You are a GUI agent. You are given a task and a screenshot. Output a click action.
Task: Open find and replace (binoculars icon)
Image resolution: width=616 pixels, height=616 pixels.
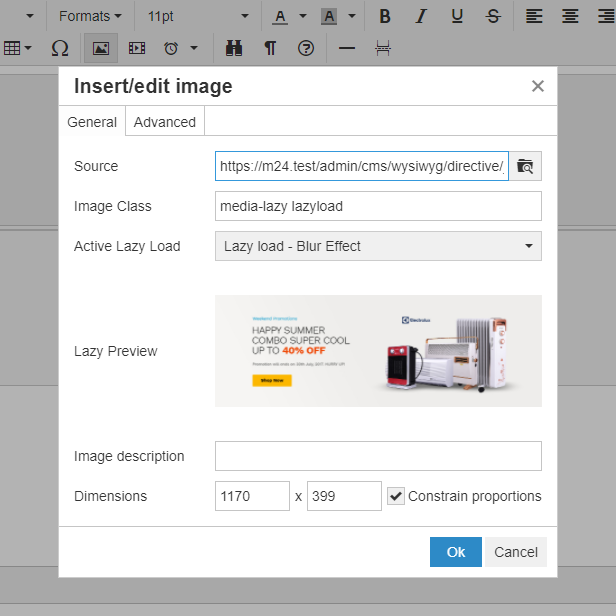click(234, 48)
